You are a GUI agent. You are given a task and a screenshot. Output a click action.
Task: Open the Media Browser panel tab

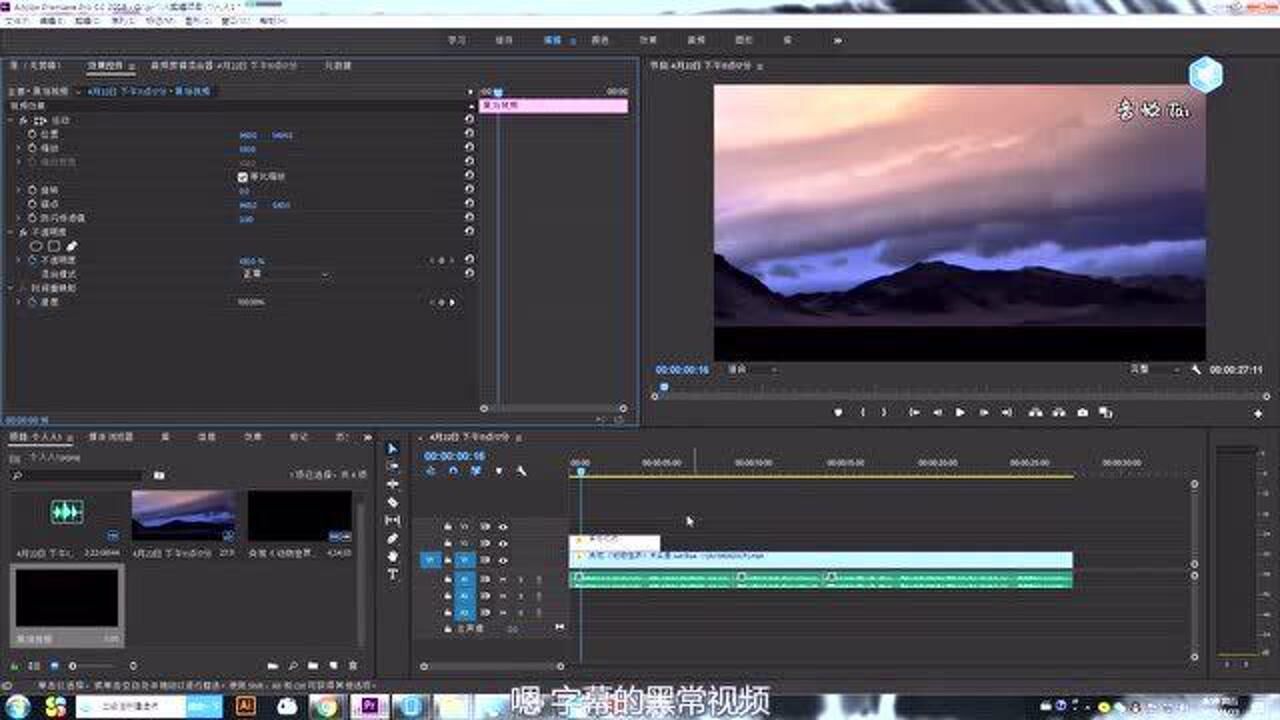(x=111, y=437)
